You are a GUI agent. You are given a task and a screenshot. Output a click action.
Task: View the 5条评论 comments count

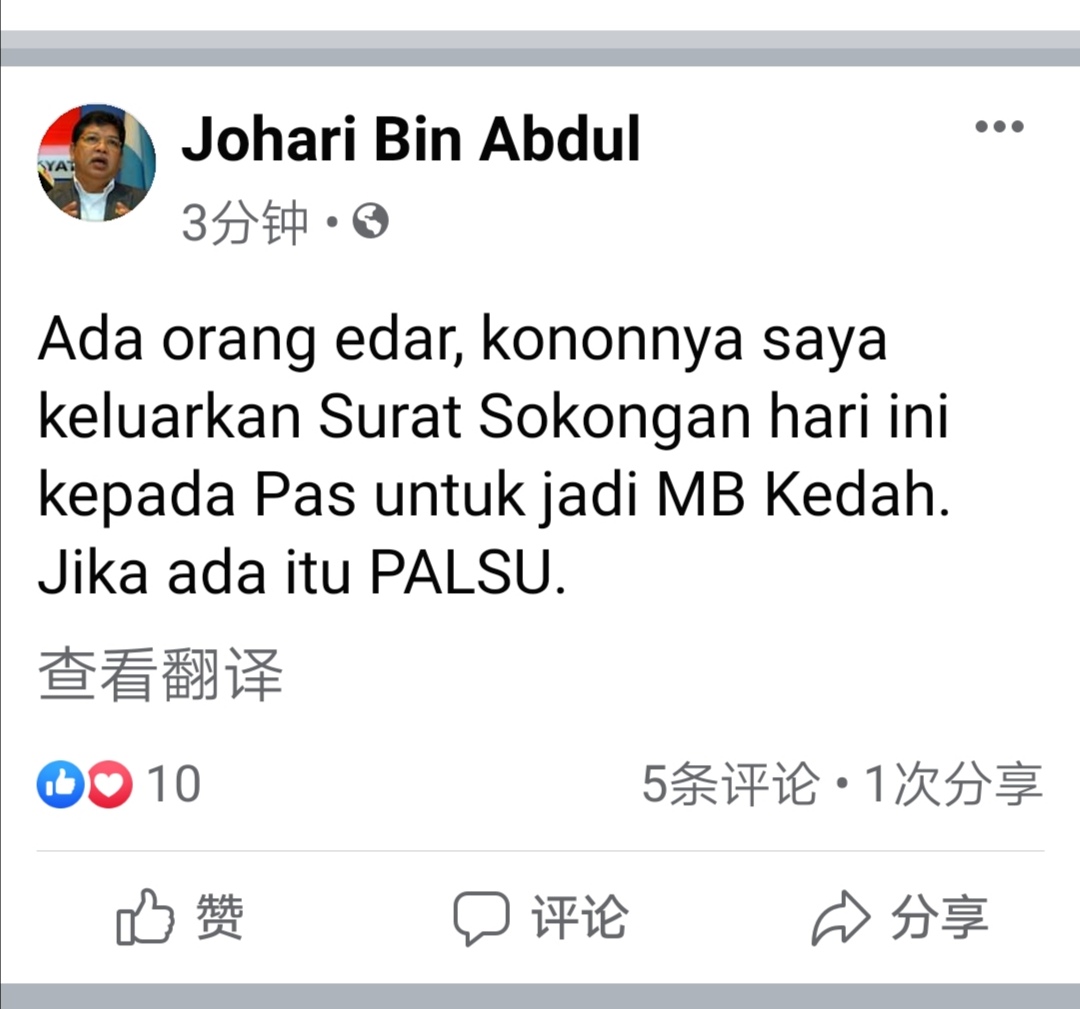tap(731, 784)
